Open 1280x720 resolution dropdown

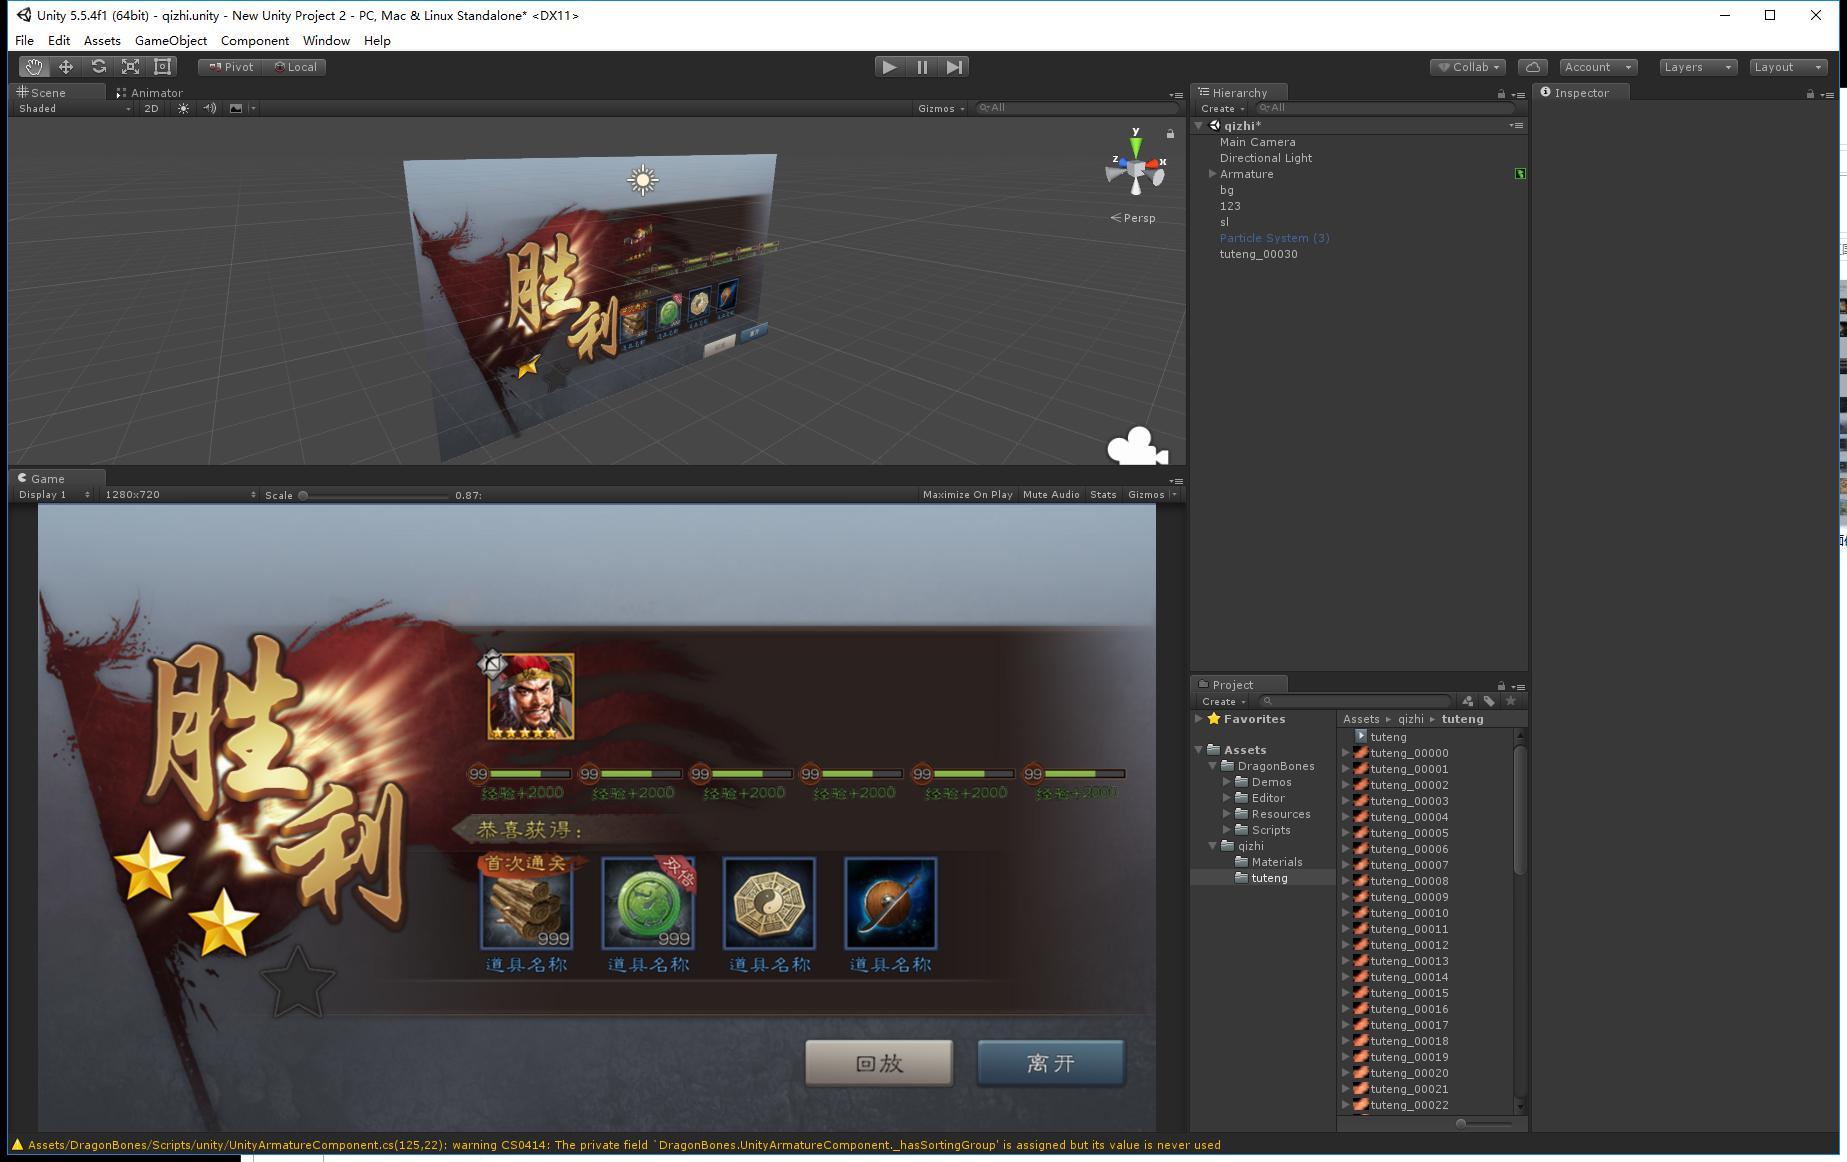point(180,495)
